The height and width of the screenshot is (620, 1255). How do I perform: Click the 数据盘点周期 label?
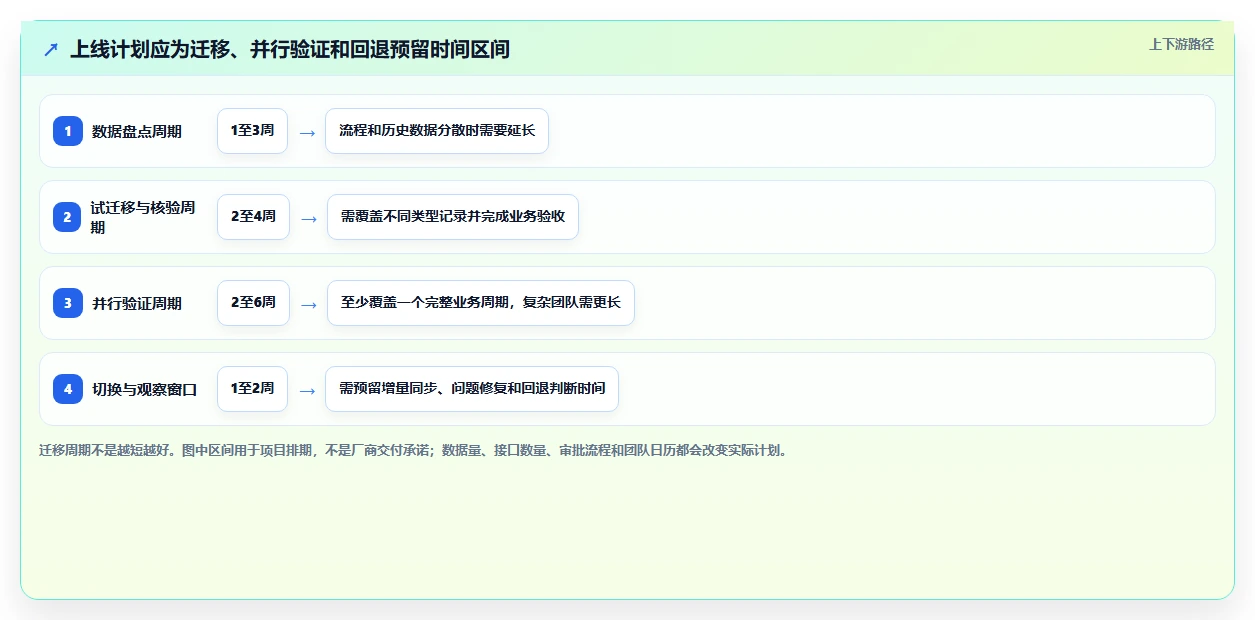(137, 131)
